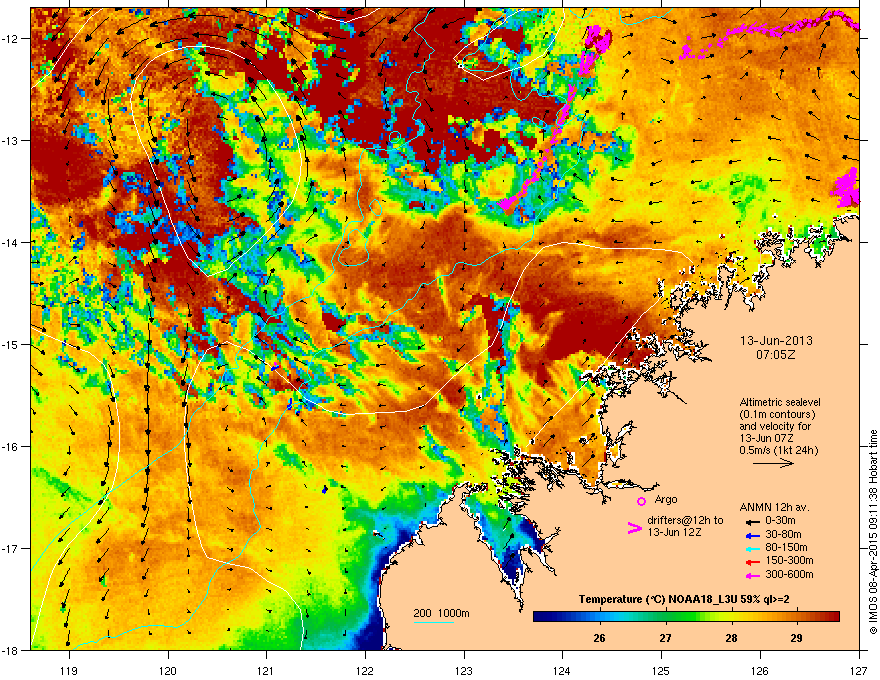This screenshot has width=880, height=680.
Task: Click longitude axis label 124
Action: [x=563, y=670]
